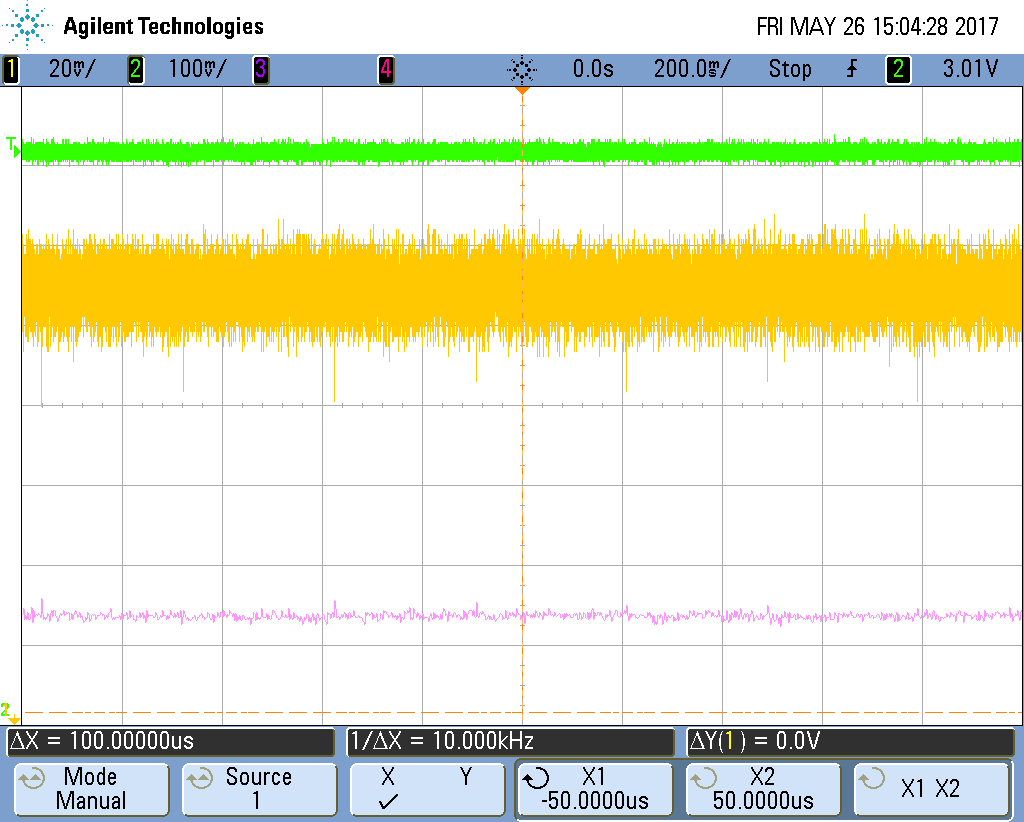Click the orange trigger time marker triangle

pyautogui.click(x=522, y=91)
